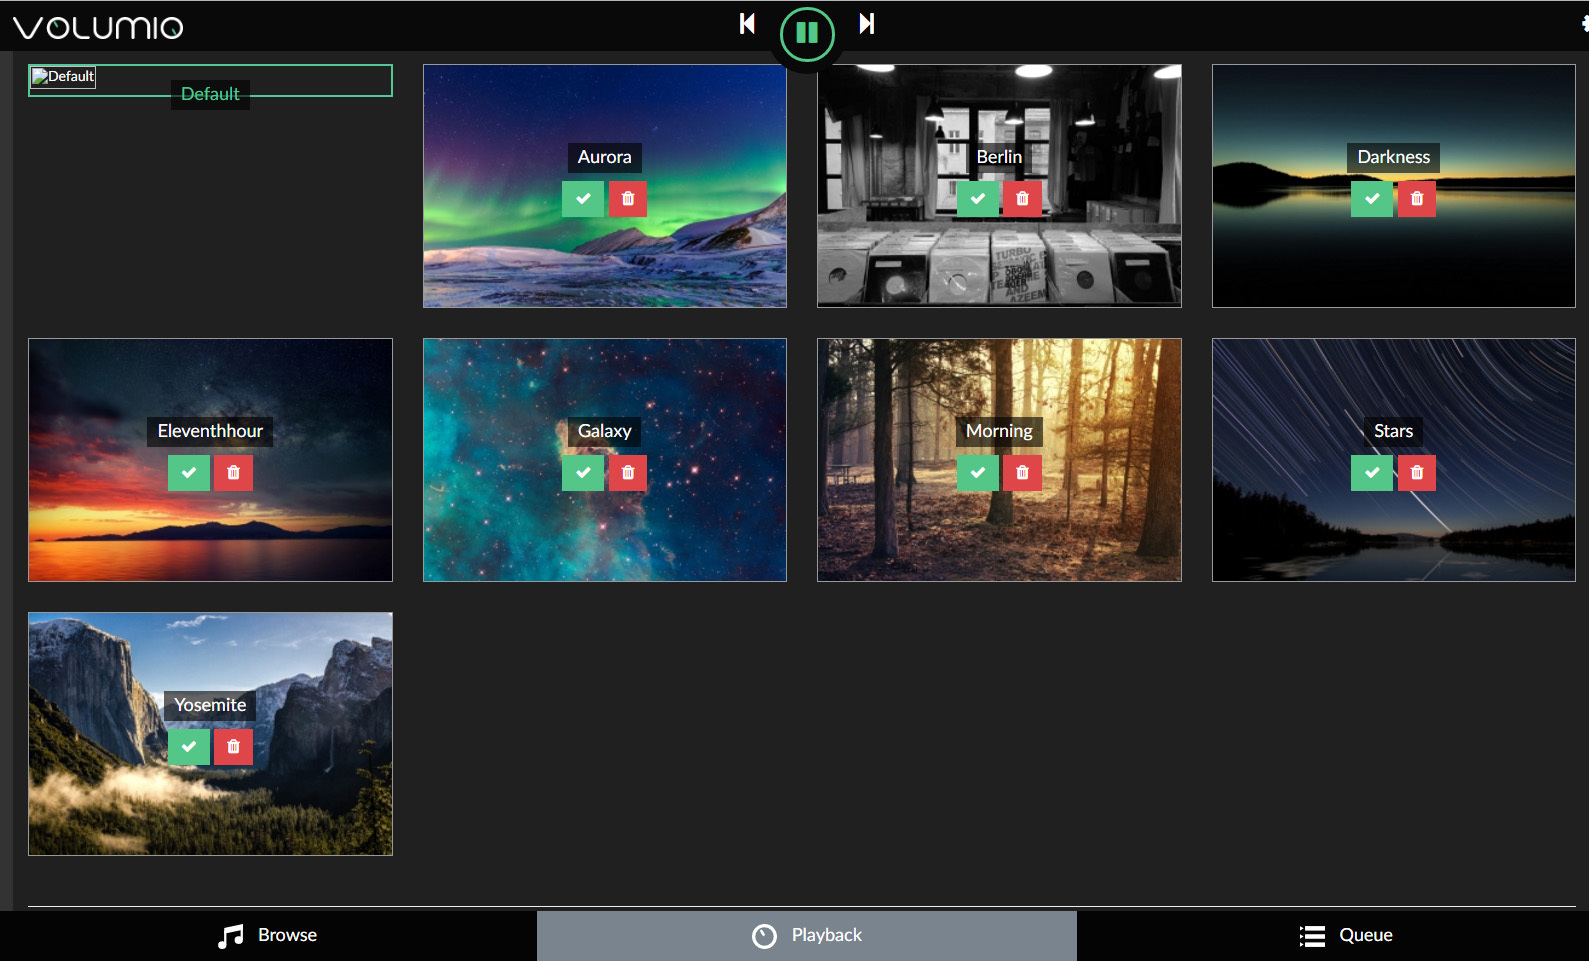Click the Aurora background thumbnail
Viewport: 1589px width, 961px height.
[605, 186]
